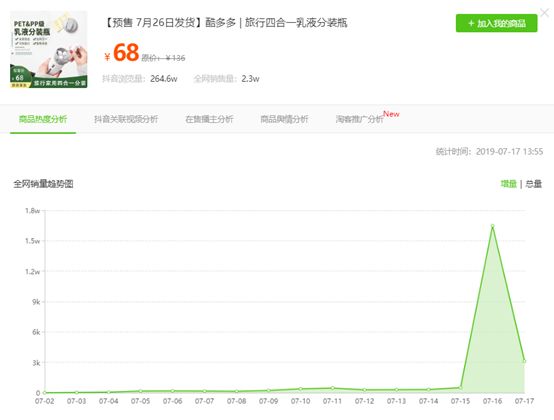Switch to the 抖音关联视频分析 tab
Image resolution: width=554 pixels, height=420 pixels.
pos(126,119)
